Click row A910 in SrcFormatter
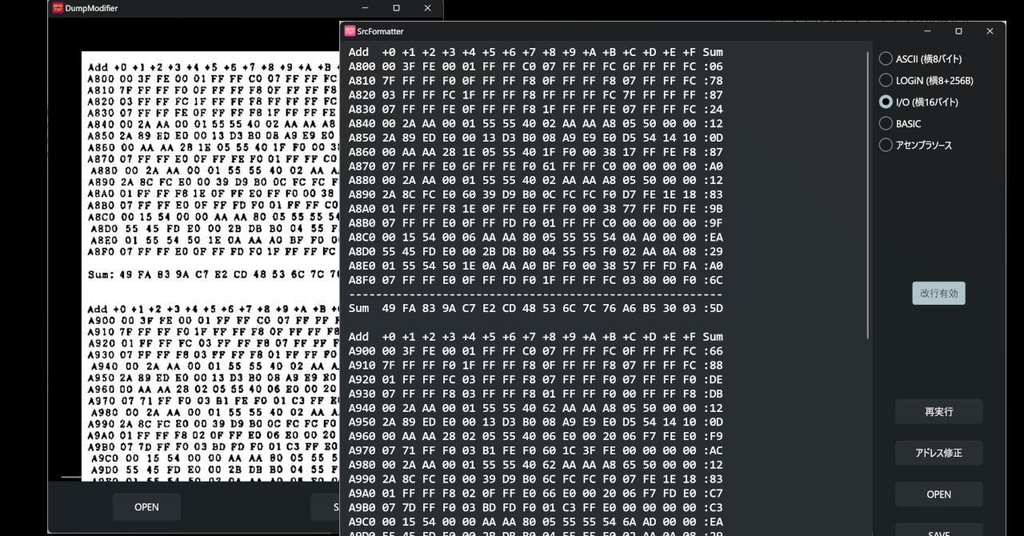The image size is (1024, 536). (x=536, y=366)
